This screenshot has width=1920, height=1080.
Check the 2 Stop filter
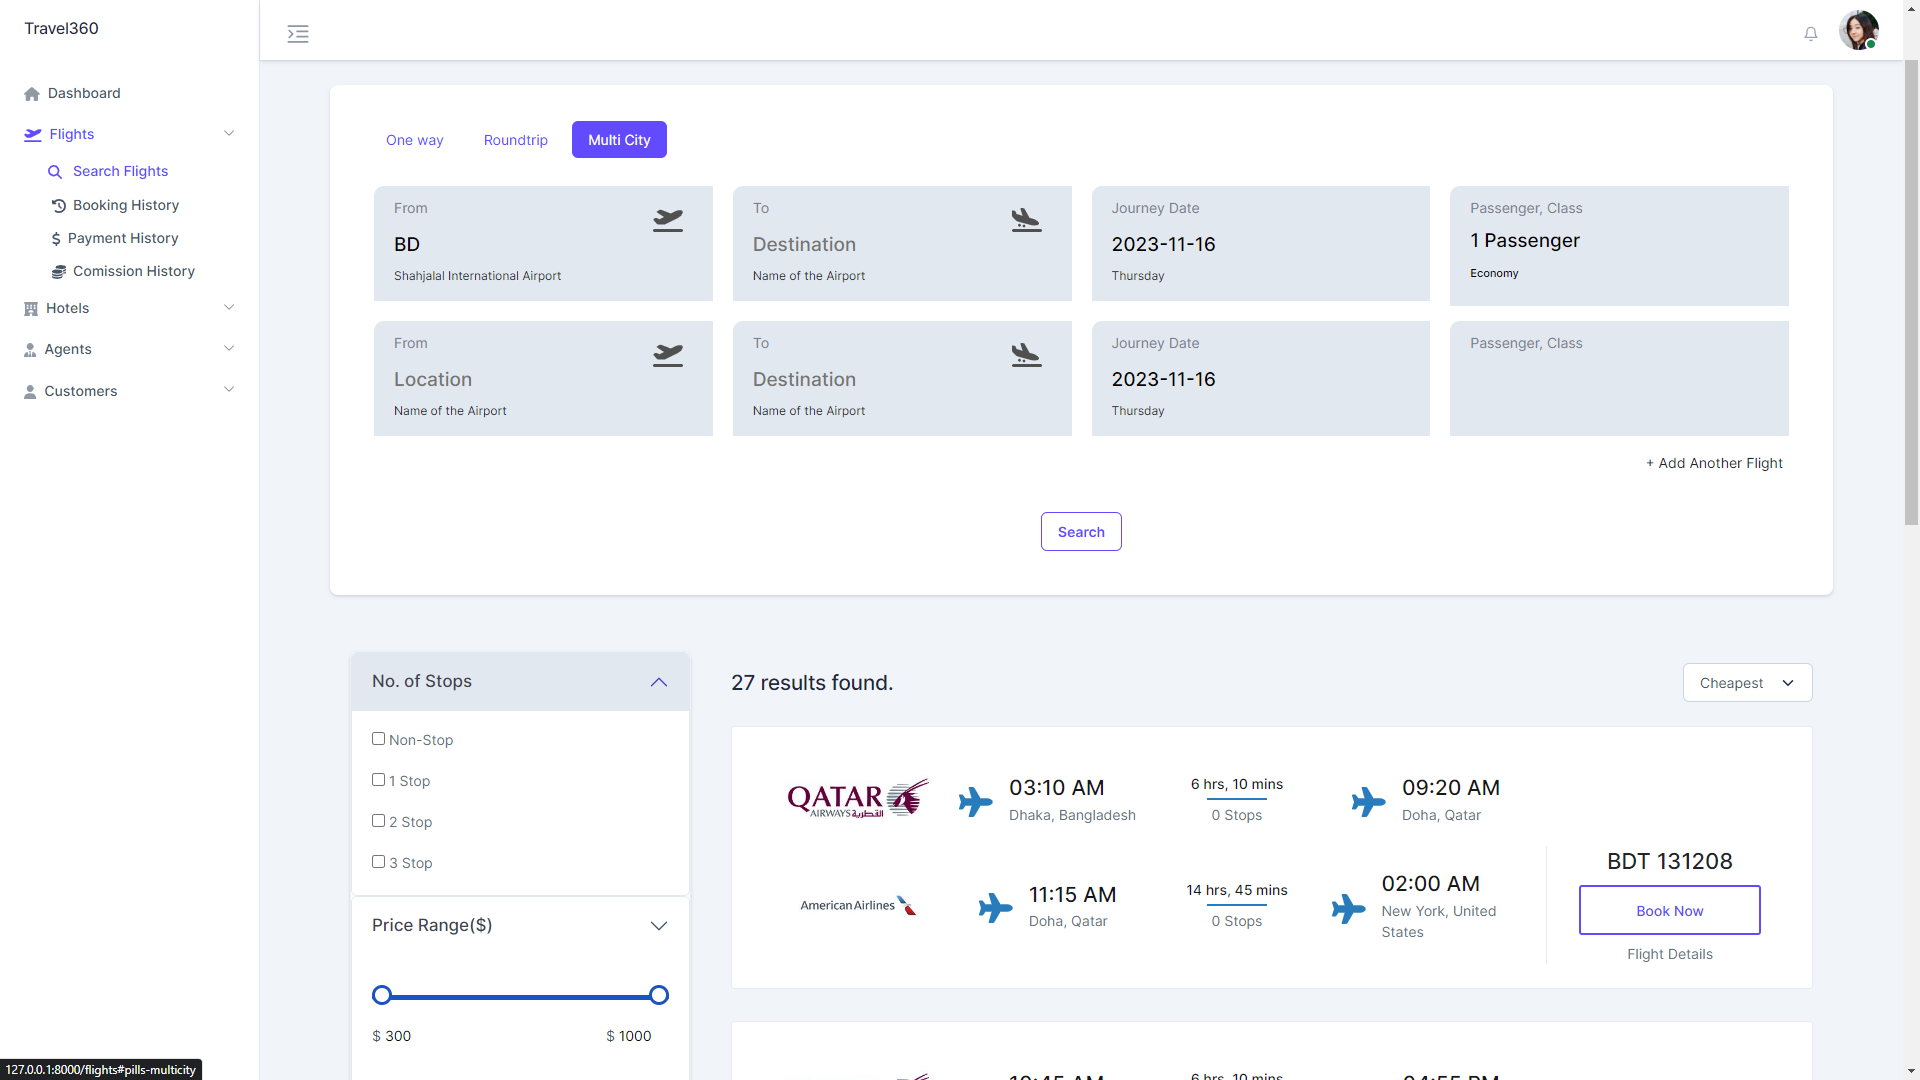[378, 821]
